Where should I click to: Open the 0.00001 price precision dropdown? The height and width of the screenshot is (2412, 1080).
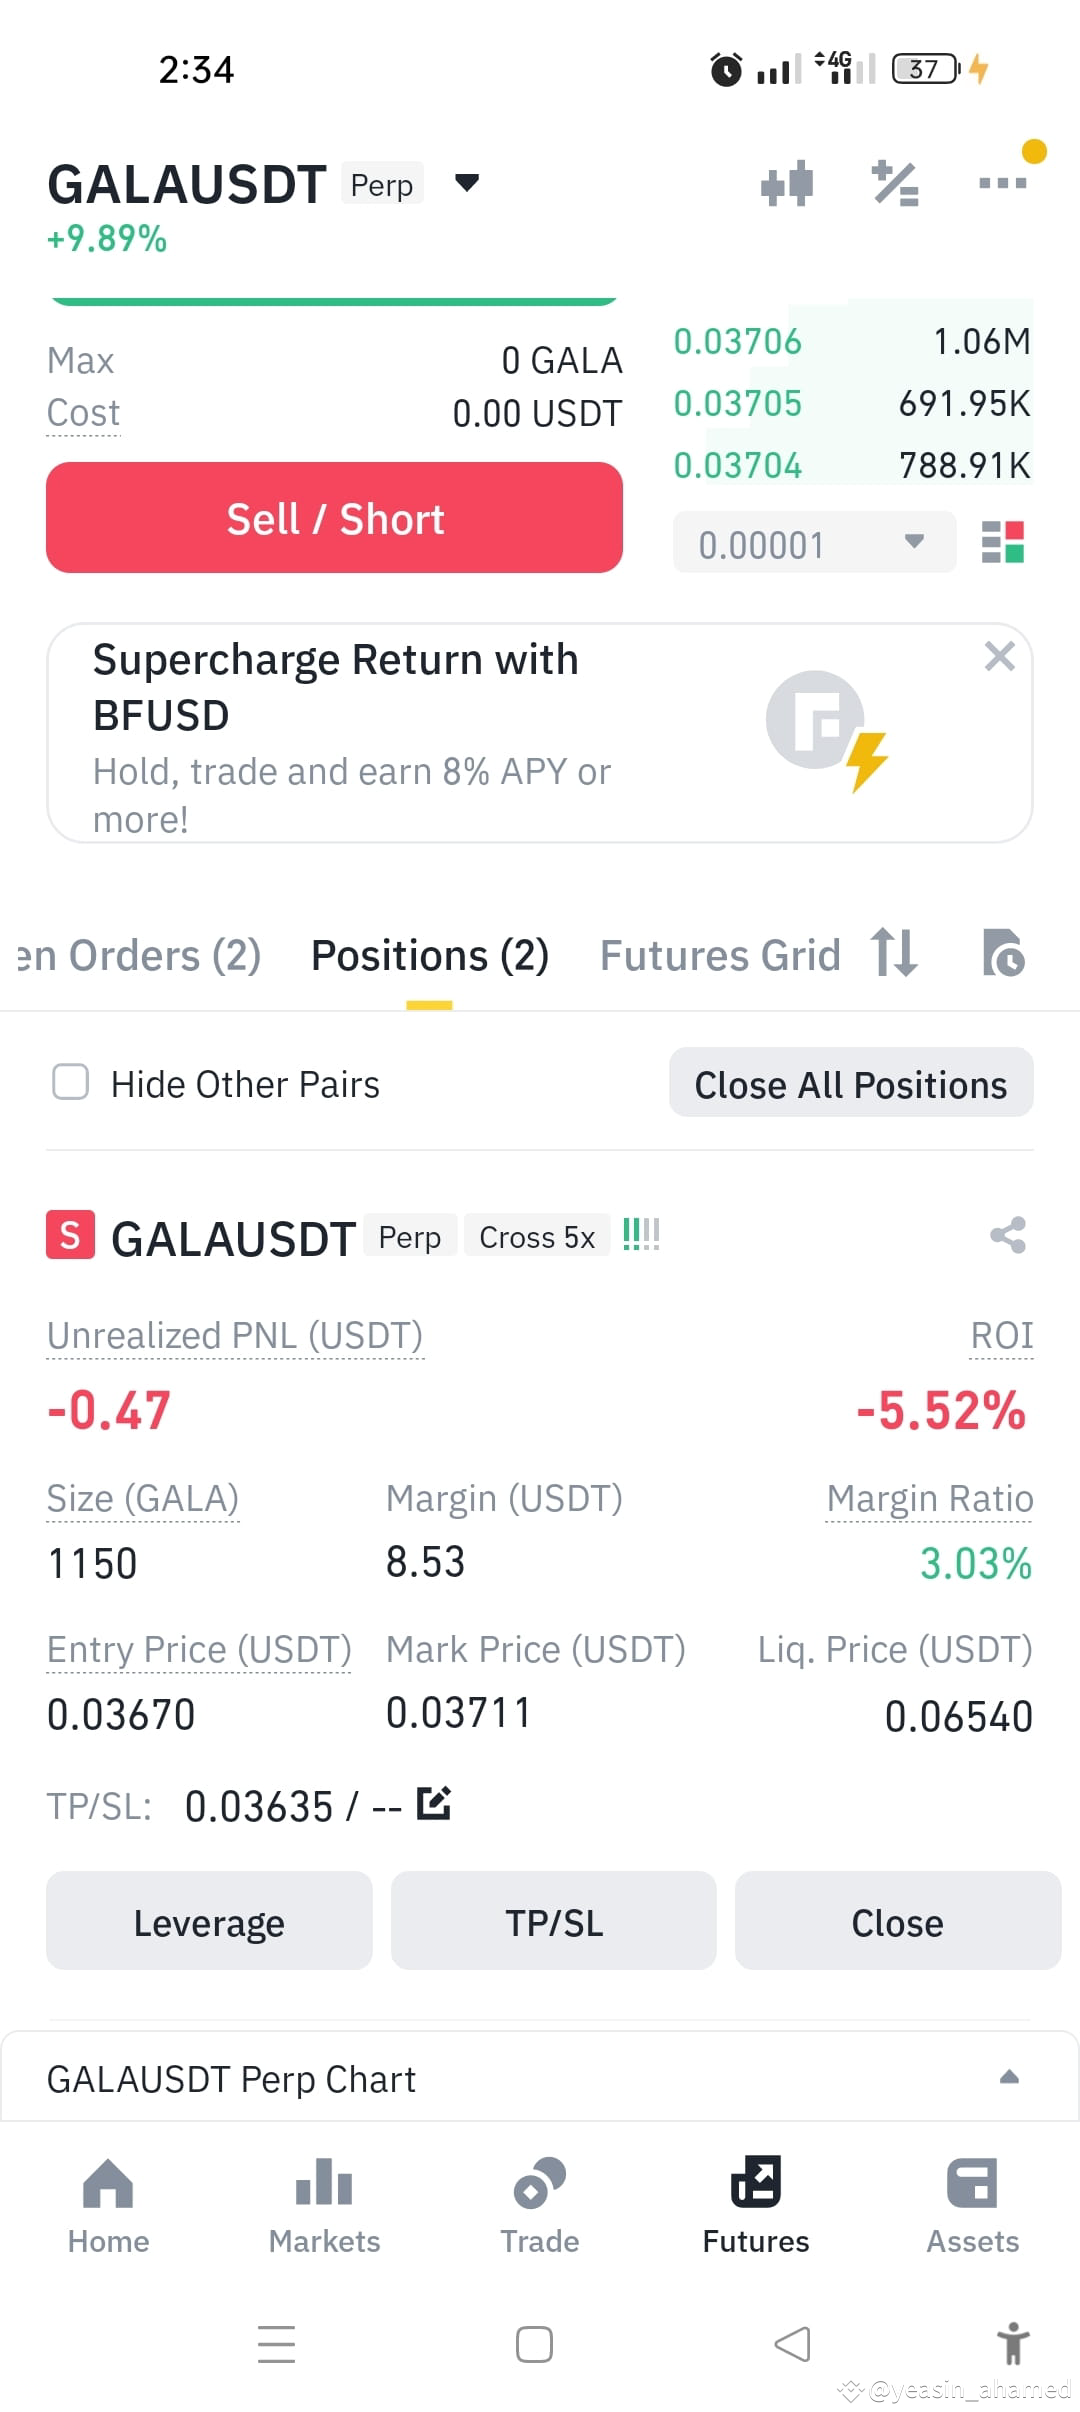[x=814, y=543]
